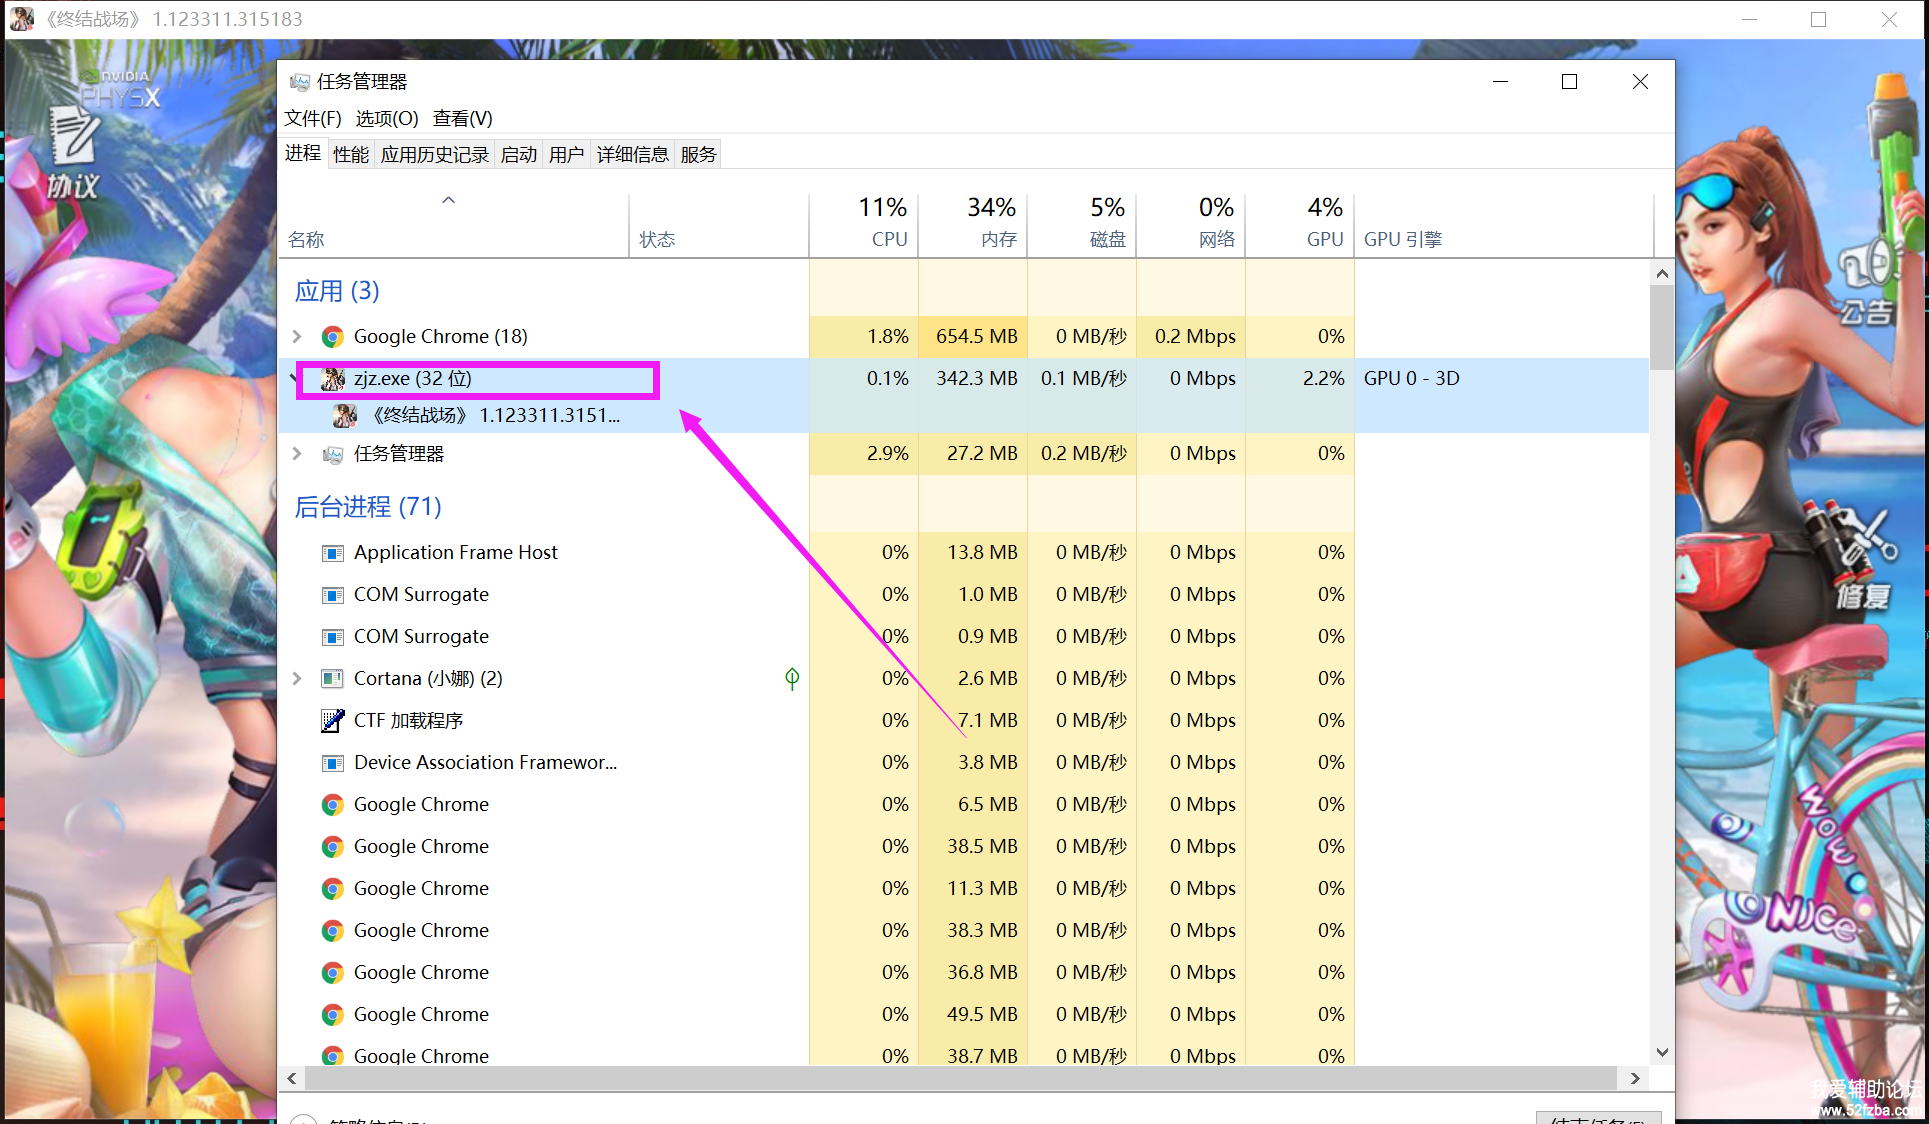1929x1124 pixels.
Task: Click the Cortana (小娜) process icon
Action: pyautogui.click(x=332, y=679)
